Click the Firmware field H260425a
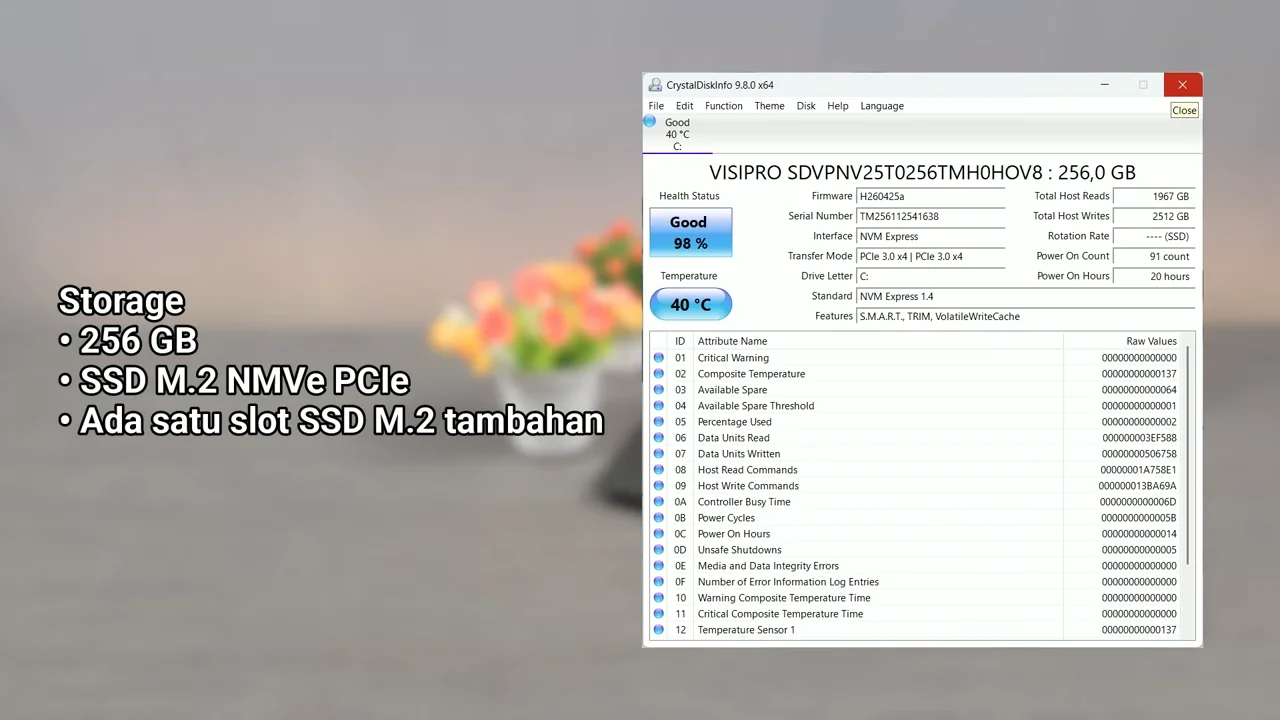Viewport: 1280px width, 720px height. (x=931, y=197)
